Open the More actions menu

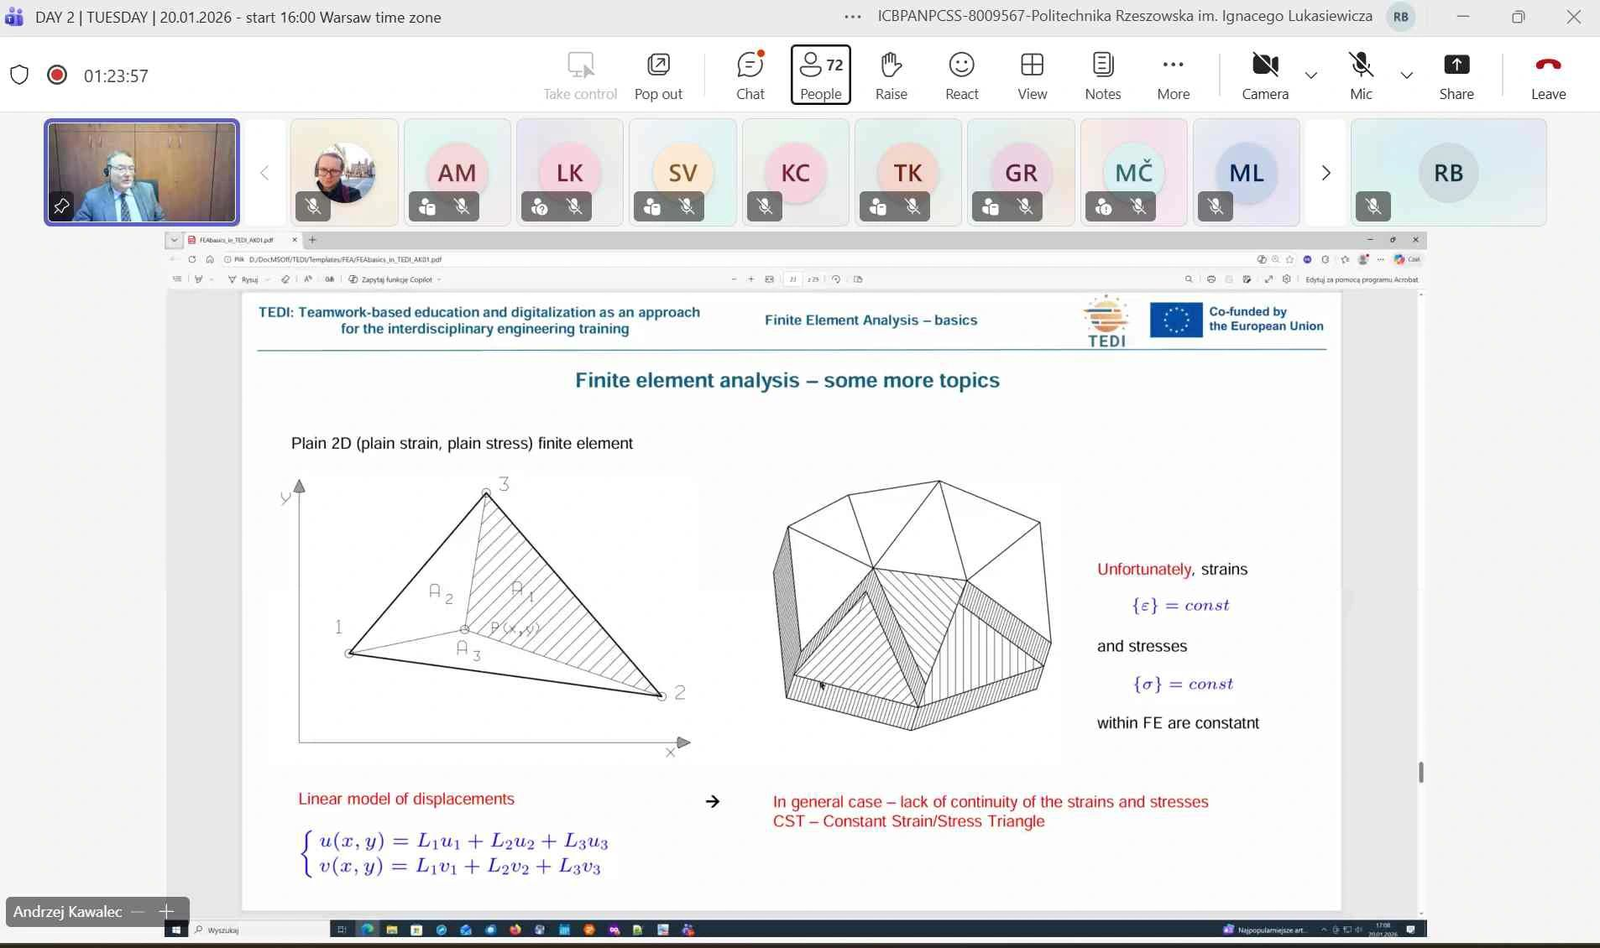(1173, 75)
